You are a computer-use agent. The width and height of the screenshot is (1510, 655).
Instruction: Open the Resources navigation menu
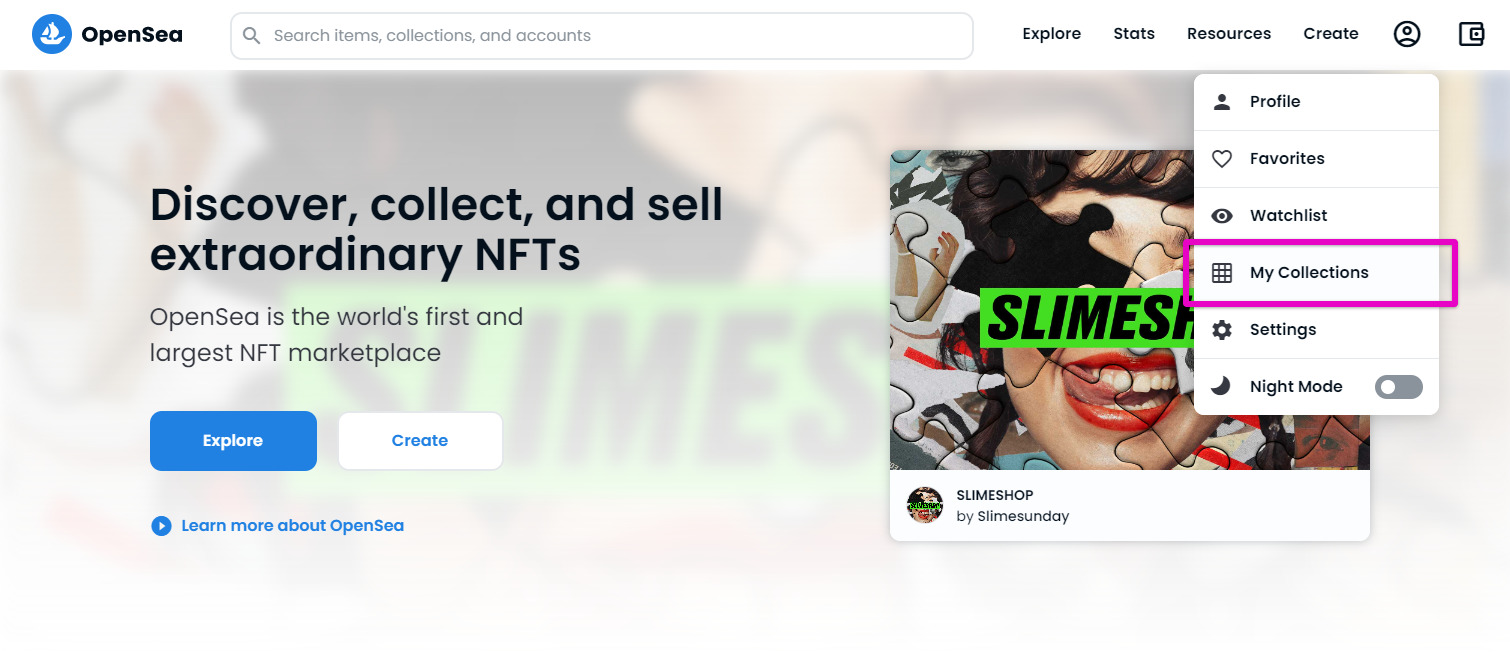pos(1229,34)
